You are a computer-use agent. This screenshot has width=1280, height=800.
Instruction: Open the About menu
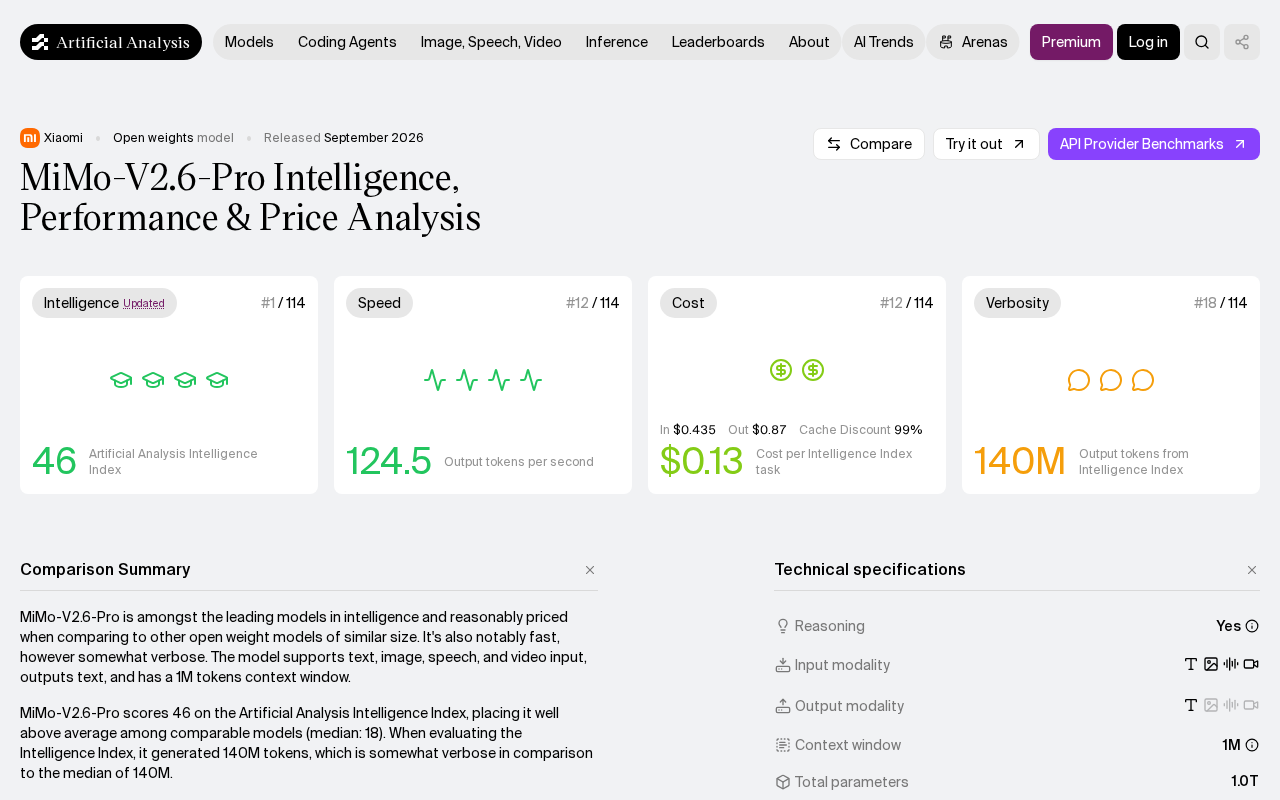coord(809,42)
